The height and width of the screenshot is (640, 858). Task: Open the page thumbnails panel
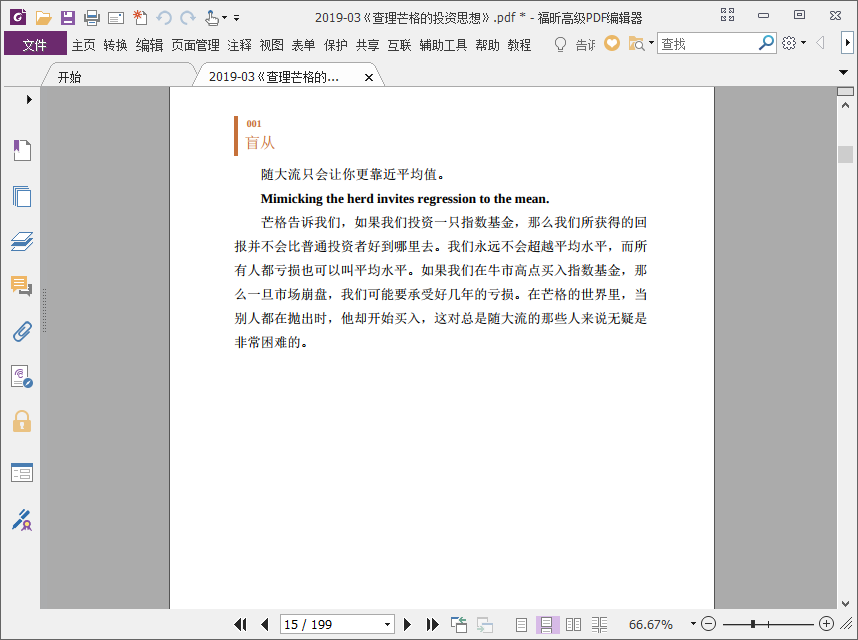(22, 196)
